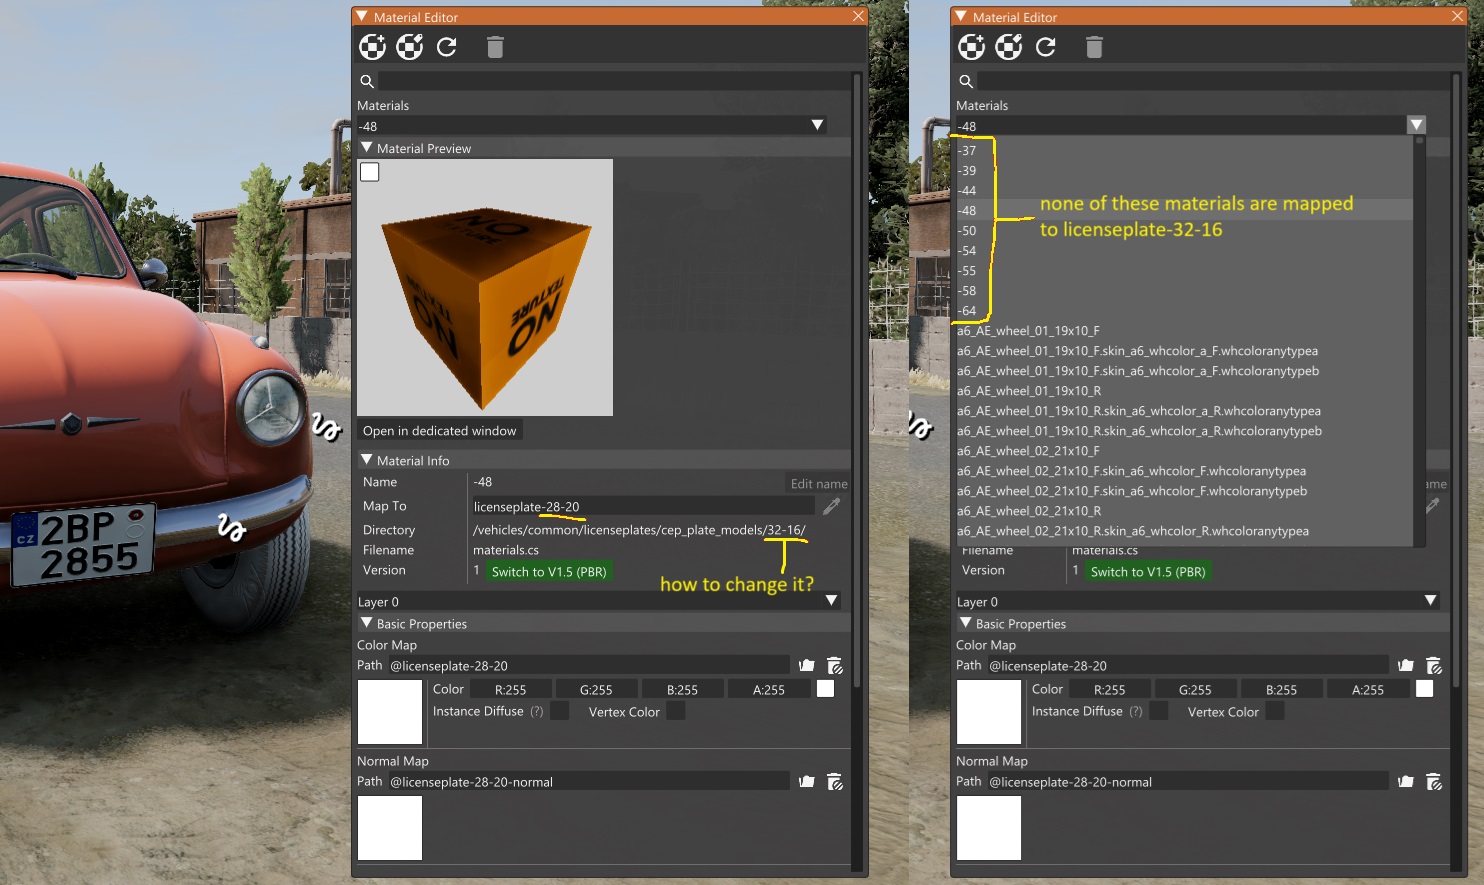Click search magnifier icon in right Material Editor
Screen dimensions: 1484x885
point(966,82)
